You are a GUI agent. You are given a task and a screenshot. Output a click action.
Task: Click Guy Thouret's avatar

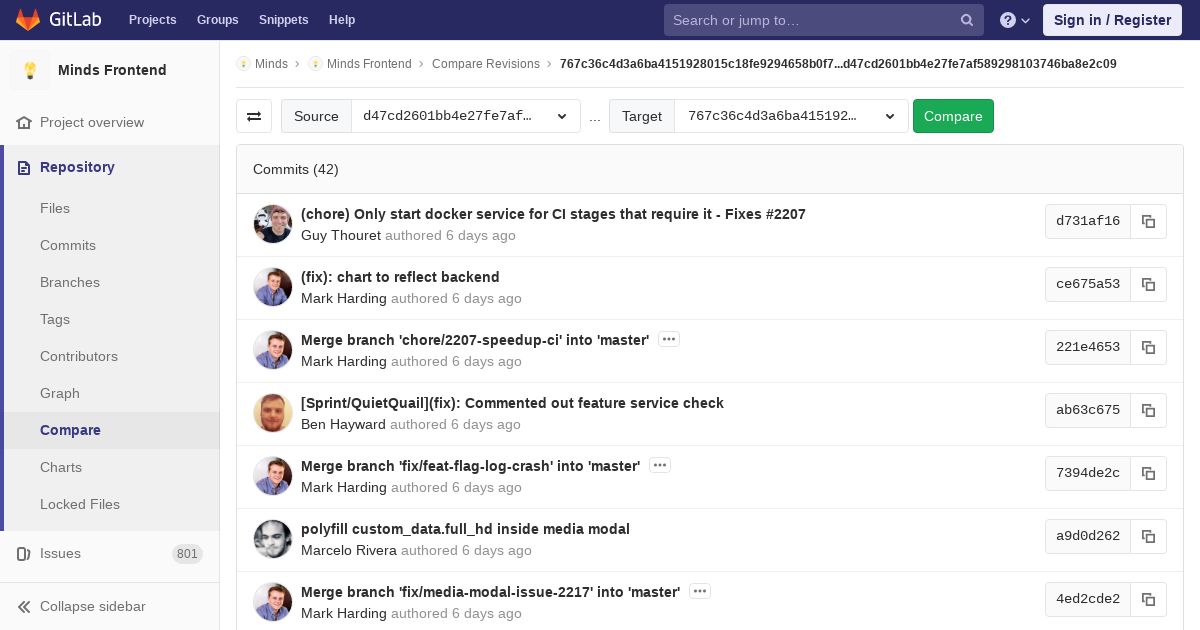click(273, 224)
